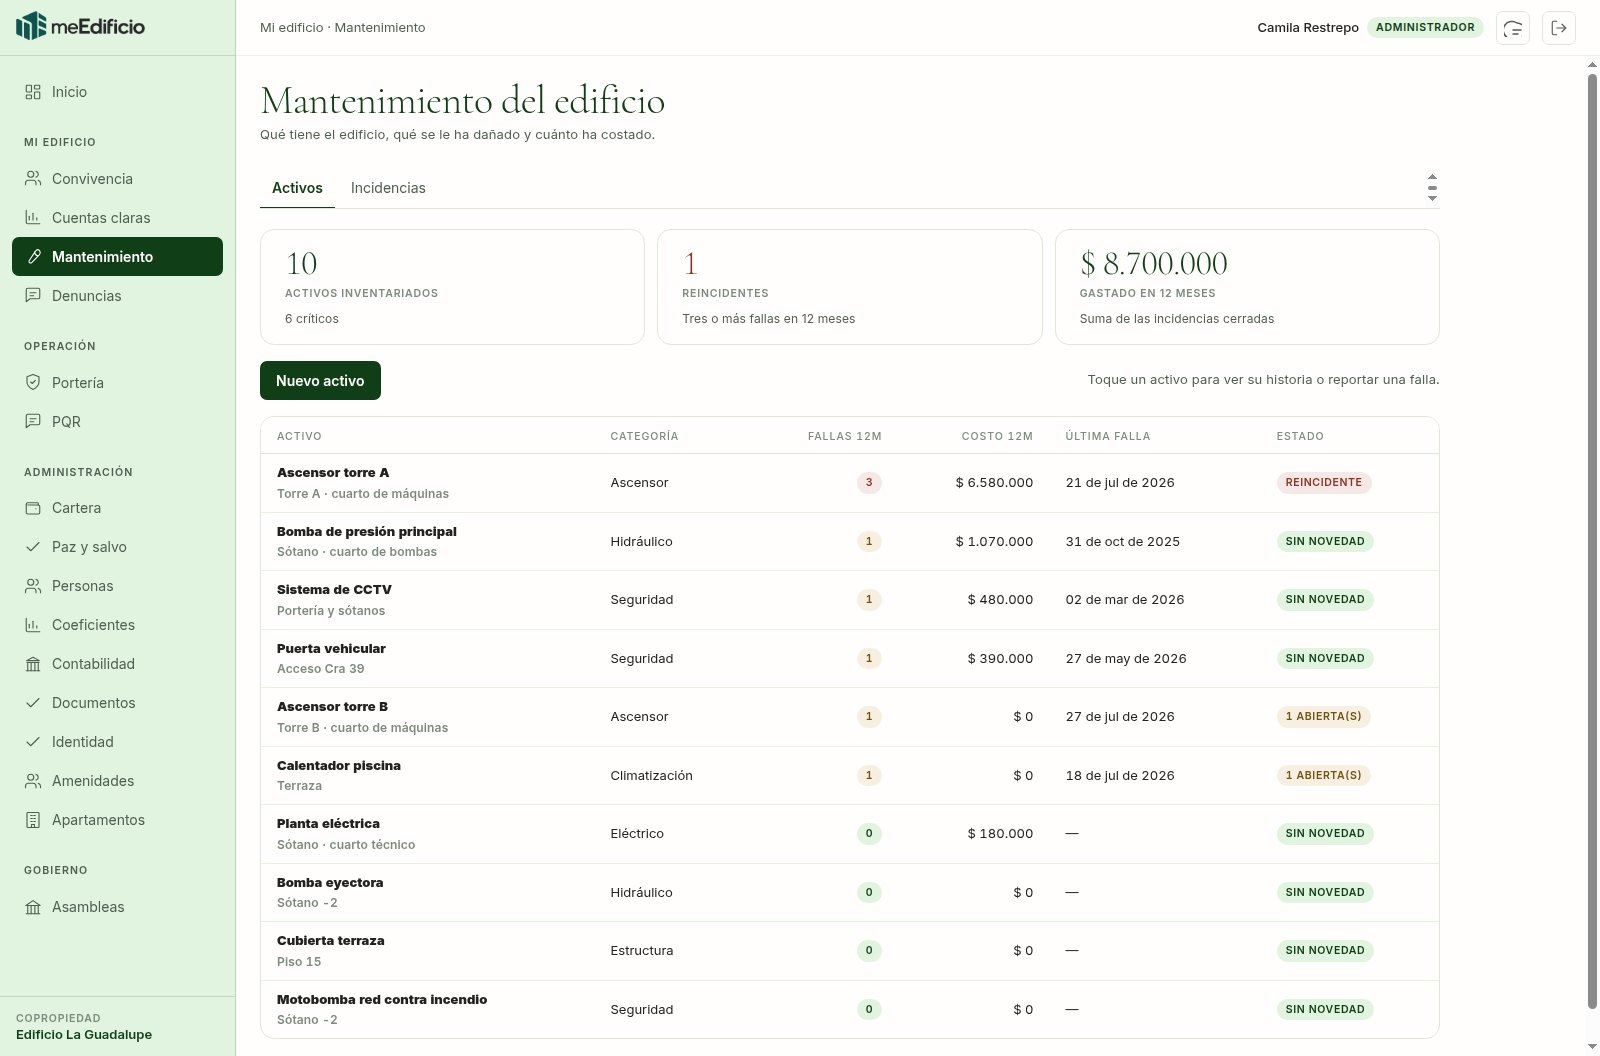
Task: Click the lines icon button beside ADMINISTRADOR badge
Action: click(x=1513, y=28)
